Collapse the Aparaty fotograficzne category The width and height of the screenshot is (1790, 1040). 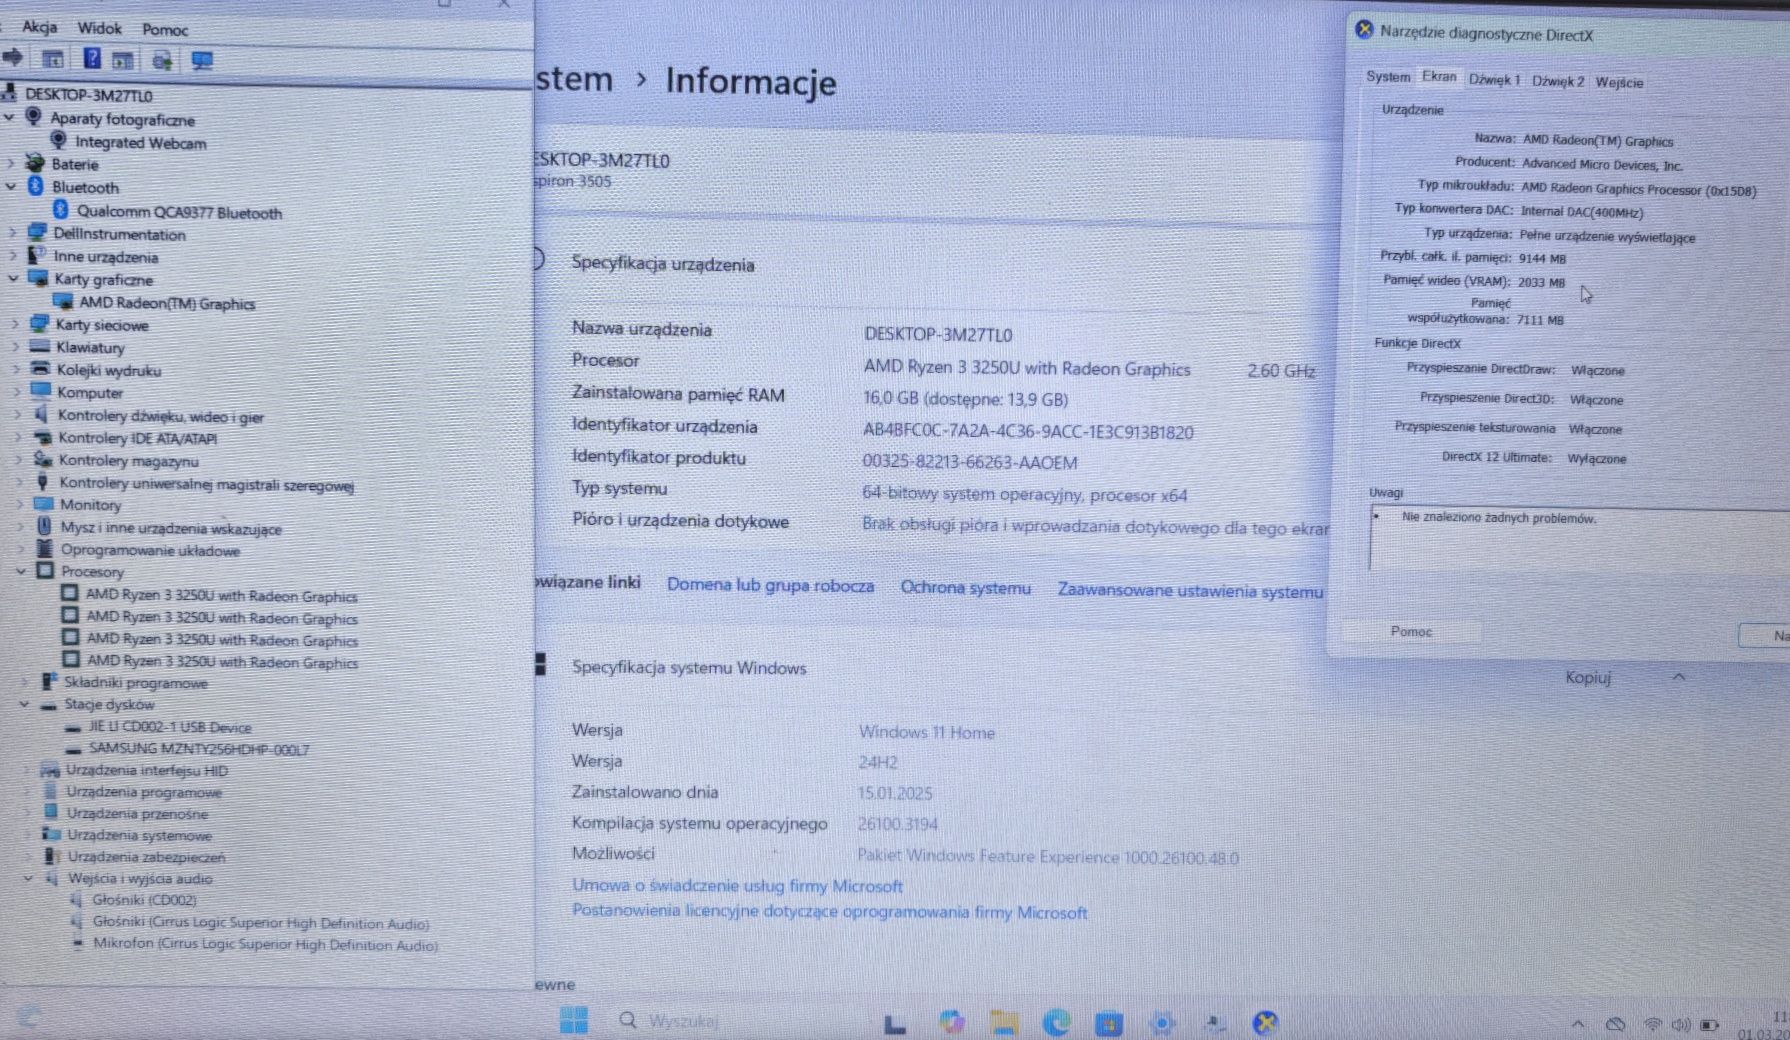10,117
